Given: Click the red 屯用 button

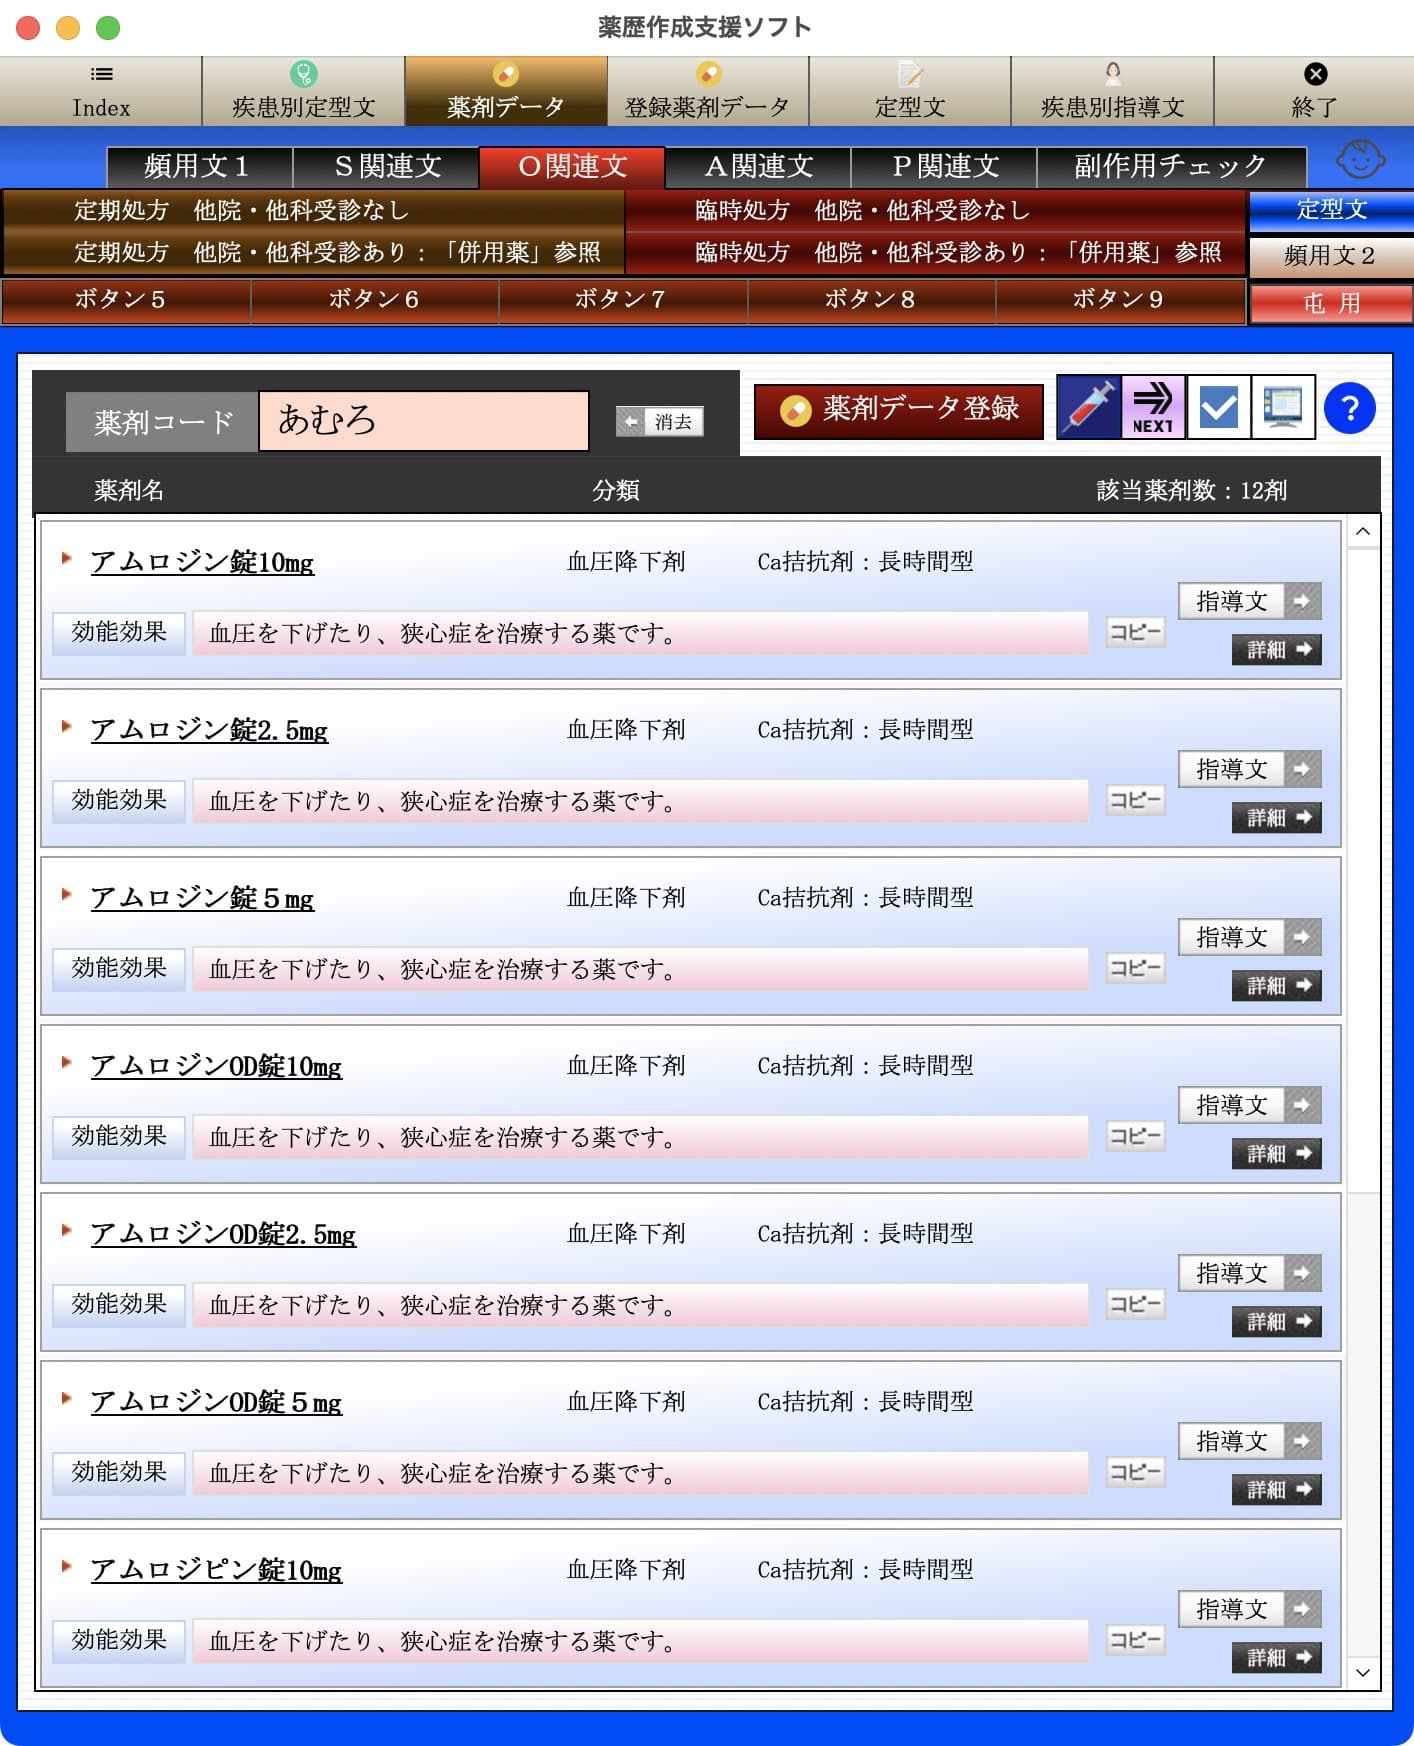Looking at the screenshot, I should coord(1331,303).
